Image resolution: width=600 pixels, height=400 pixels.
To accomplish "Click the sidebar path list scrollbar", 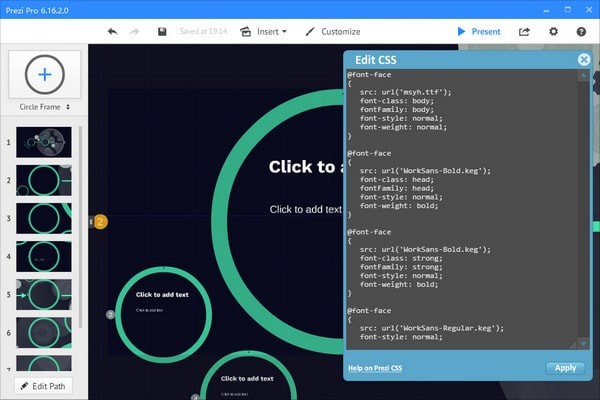I will coord(80,227).
